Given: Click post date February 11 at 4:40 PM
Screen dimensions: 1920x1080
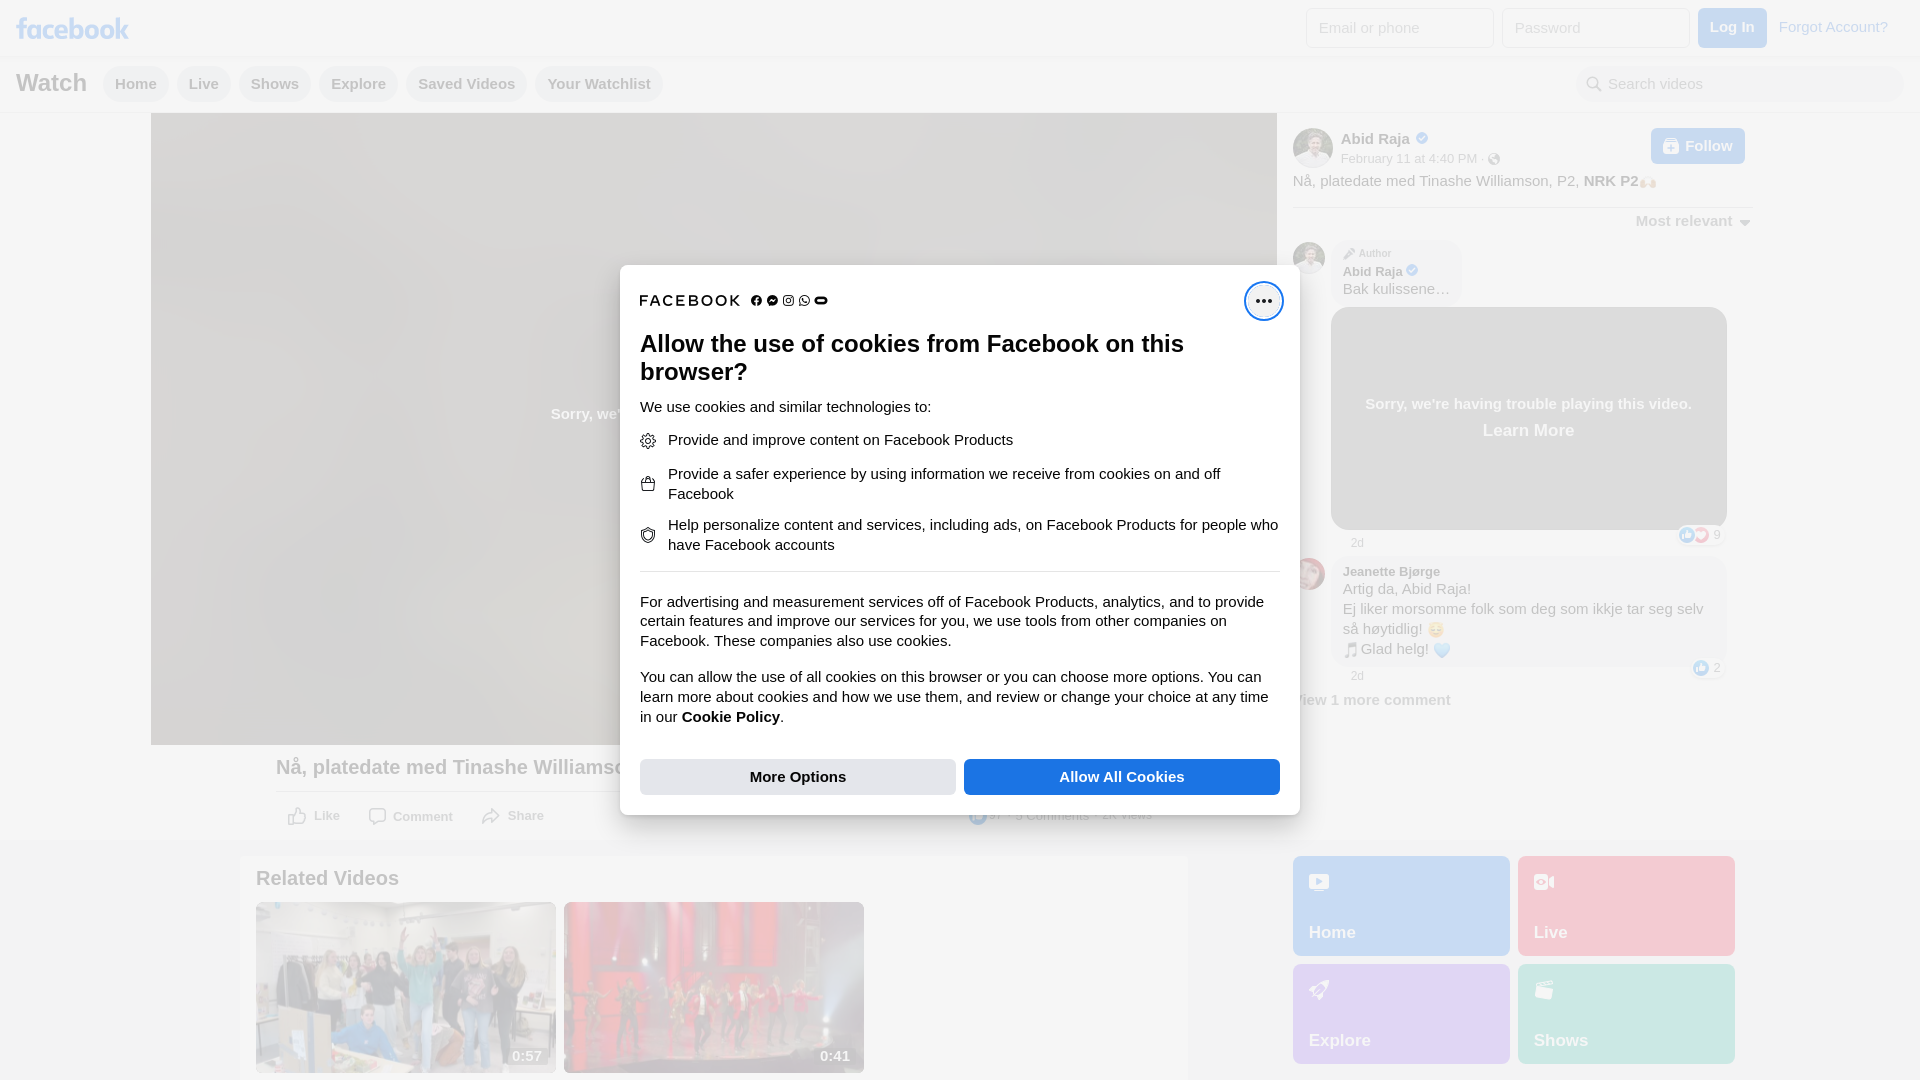Looking at the screenshot, I should pos(1409,159).
